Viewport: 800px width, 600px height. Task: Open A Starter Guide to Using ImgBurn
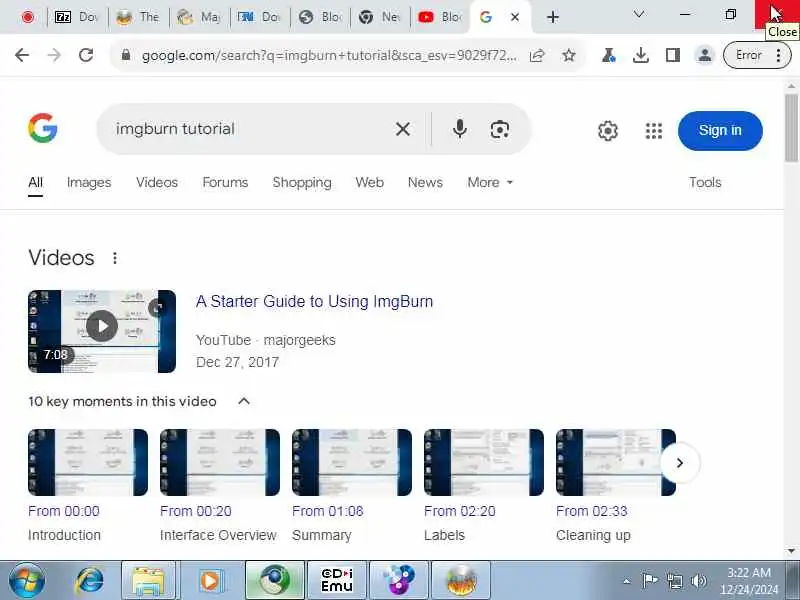[x=314, y=302]
